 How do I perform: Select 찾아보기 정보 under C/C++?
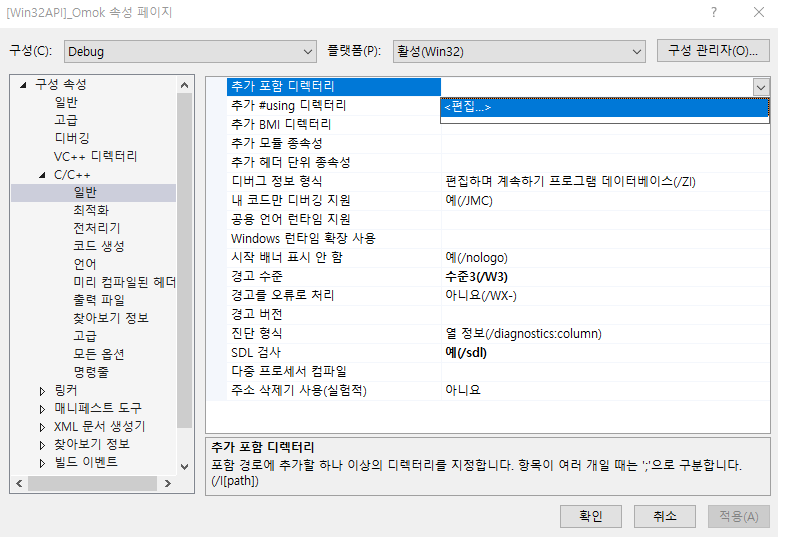(x=111, y=318)
